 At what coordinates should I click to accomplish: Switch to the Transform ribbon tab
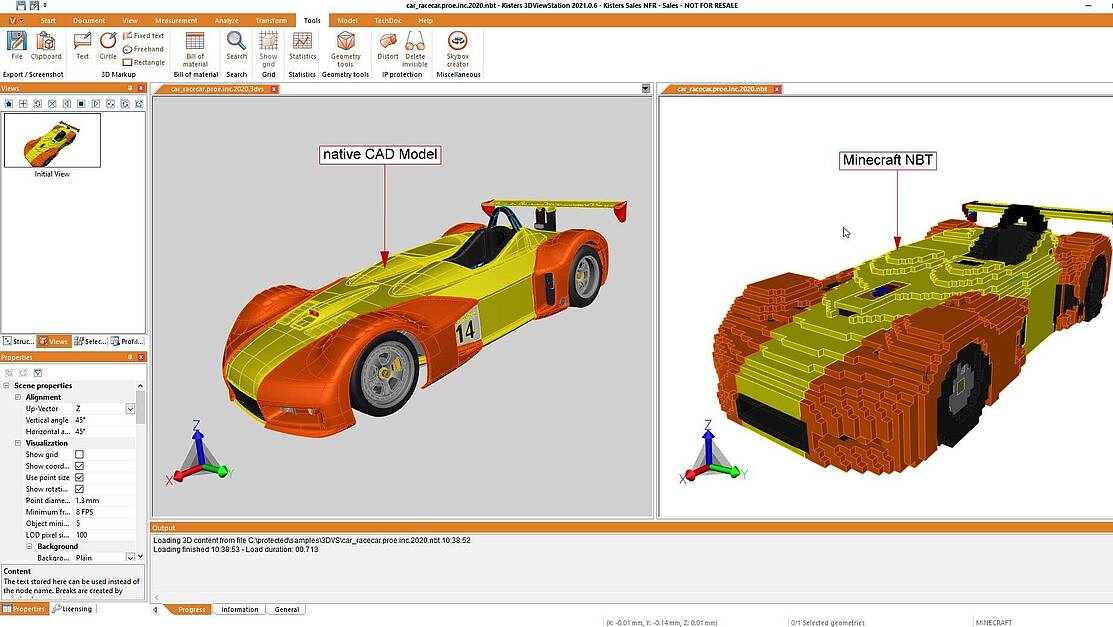pyautogui.click(x=271, y=21)
